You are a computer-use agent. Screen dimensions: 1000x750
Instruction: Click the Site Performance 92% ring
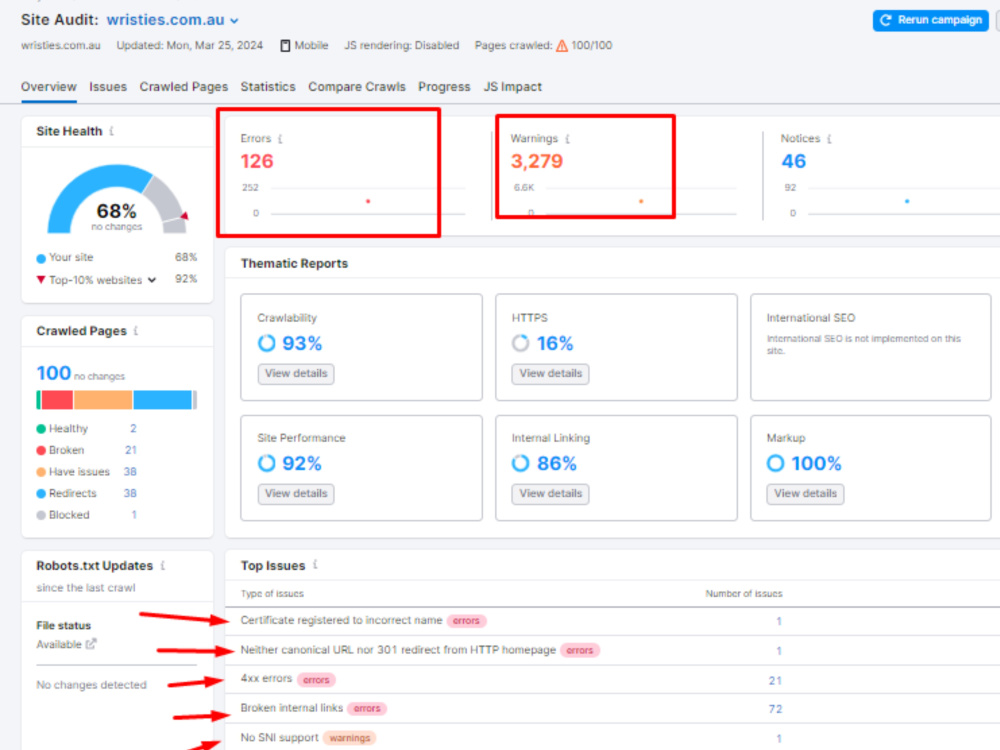pos(267,463)
